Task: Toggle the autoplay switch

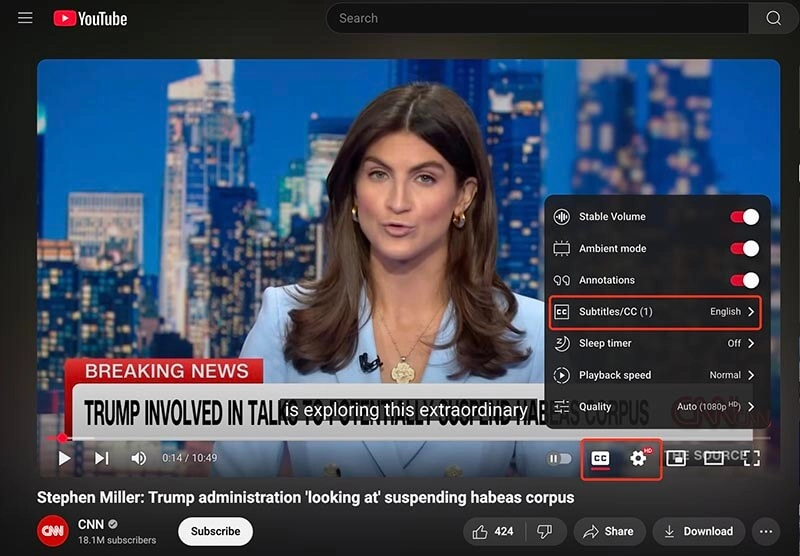Action: (560, 459)
